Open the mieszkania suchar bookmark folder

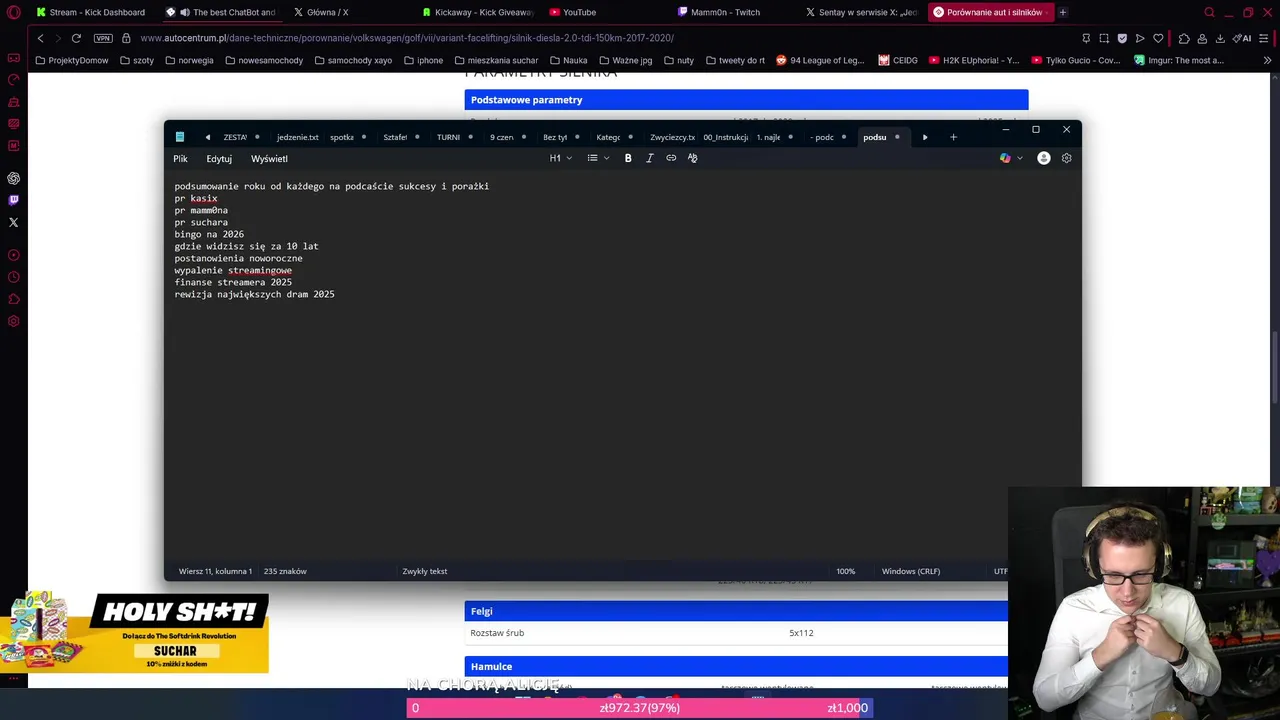pos(495,60)
